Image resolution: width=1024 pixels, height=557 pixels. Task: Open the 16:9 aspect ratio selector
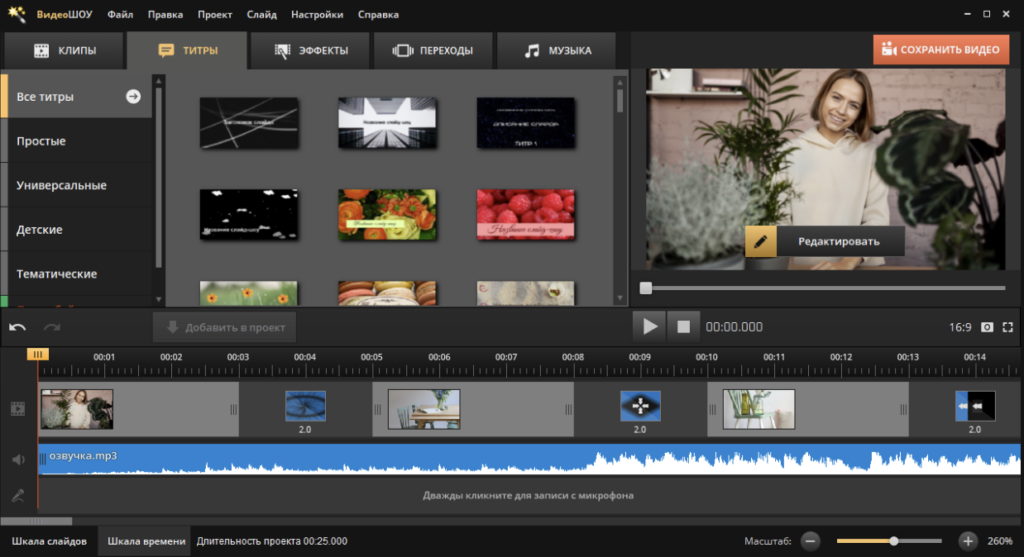click(959, 327)
